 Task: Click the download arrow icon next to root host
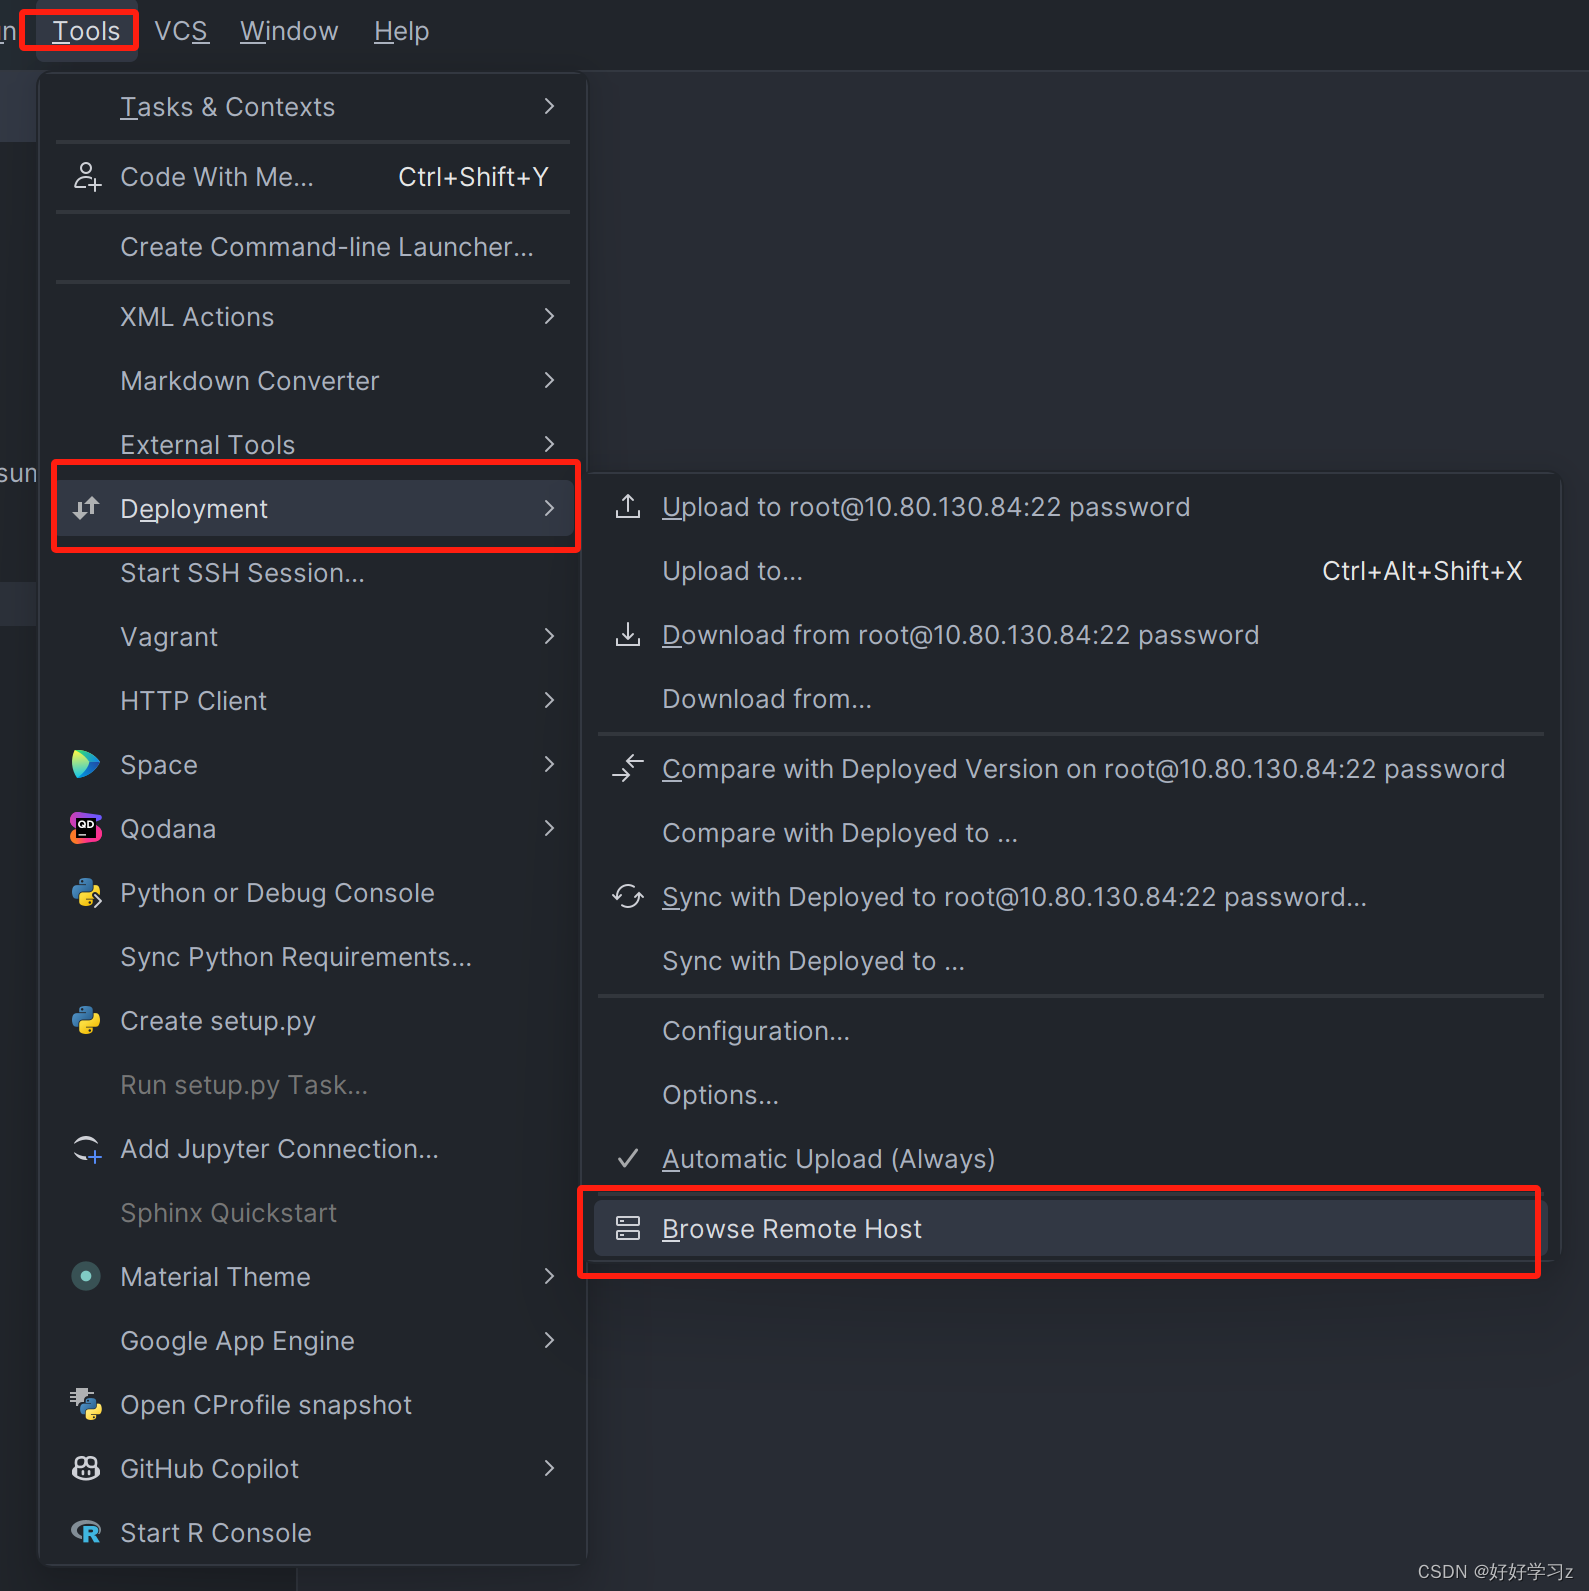tap(628, 634)
